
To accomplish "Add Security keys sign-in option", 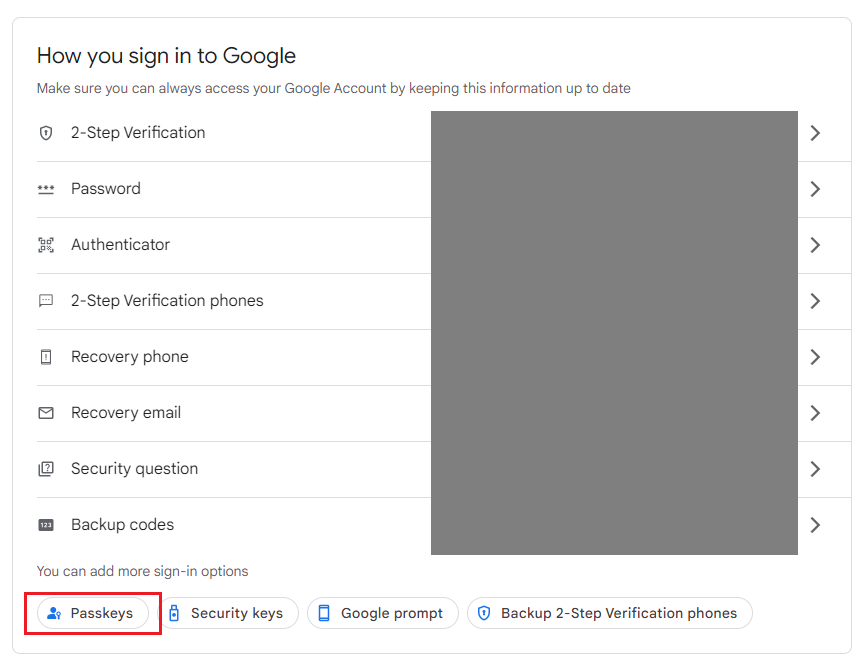I will click(x=228, y=613).
